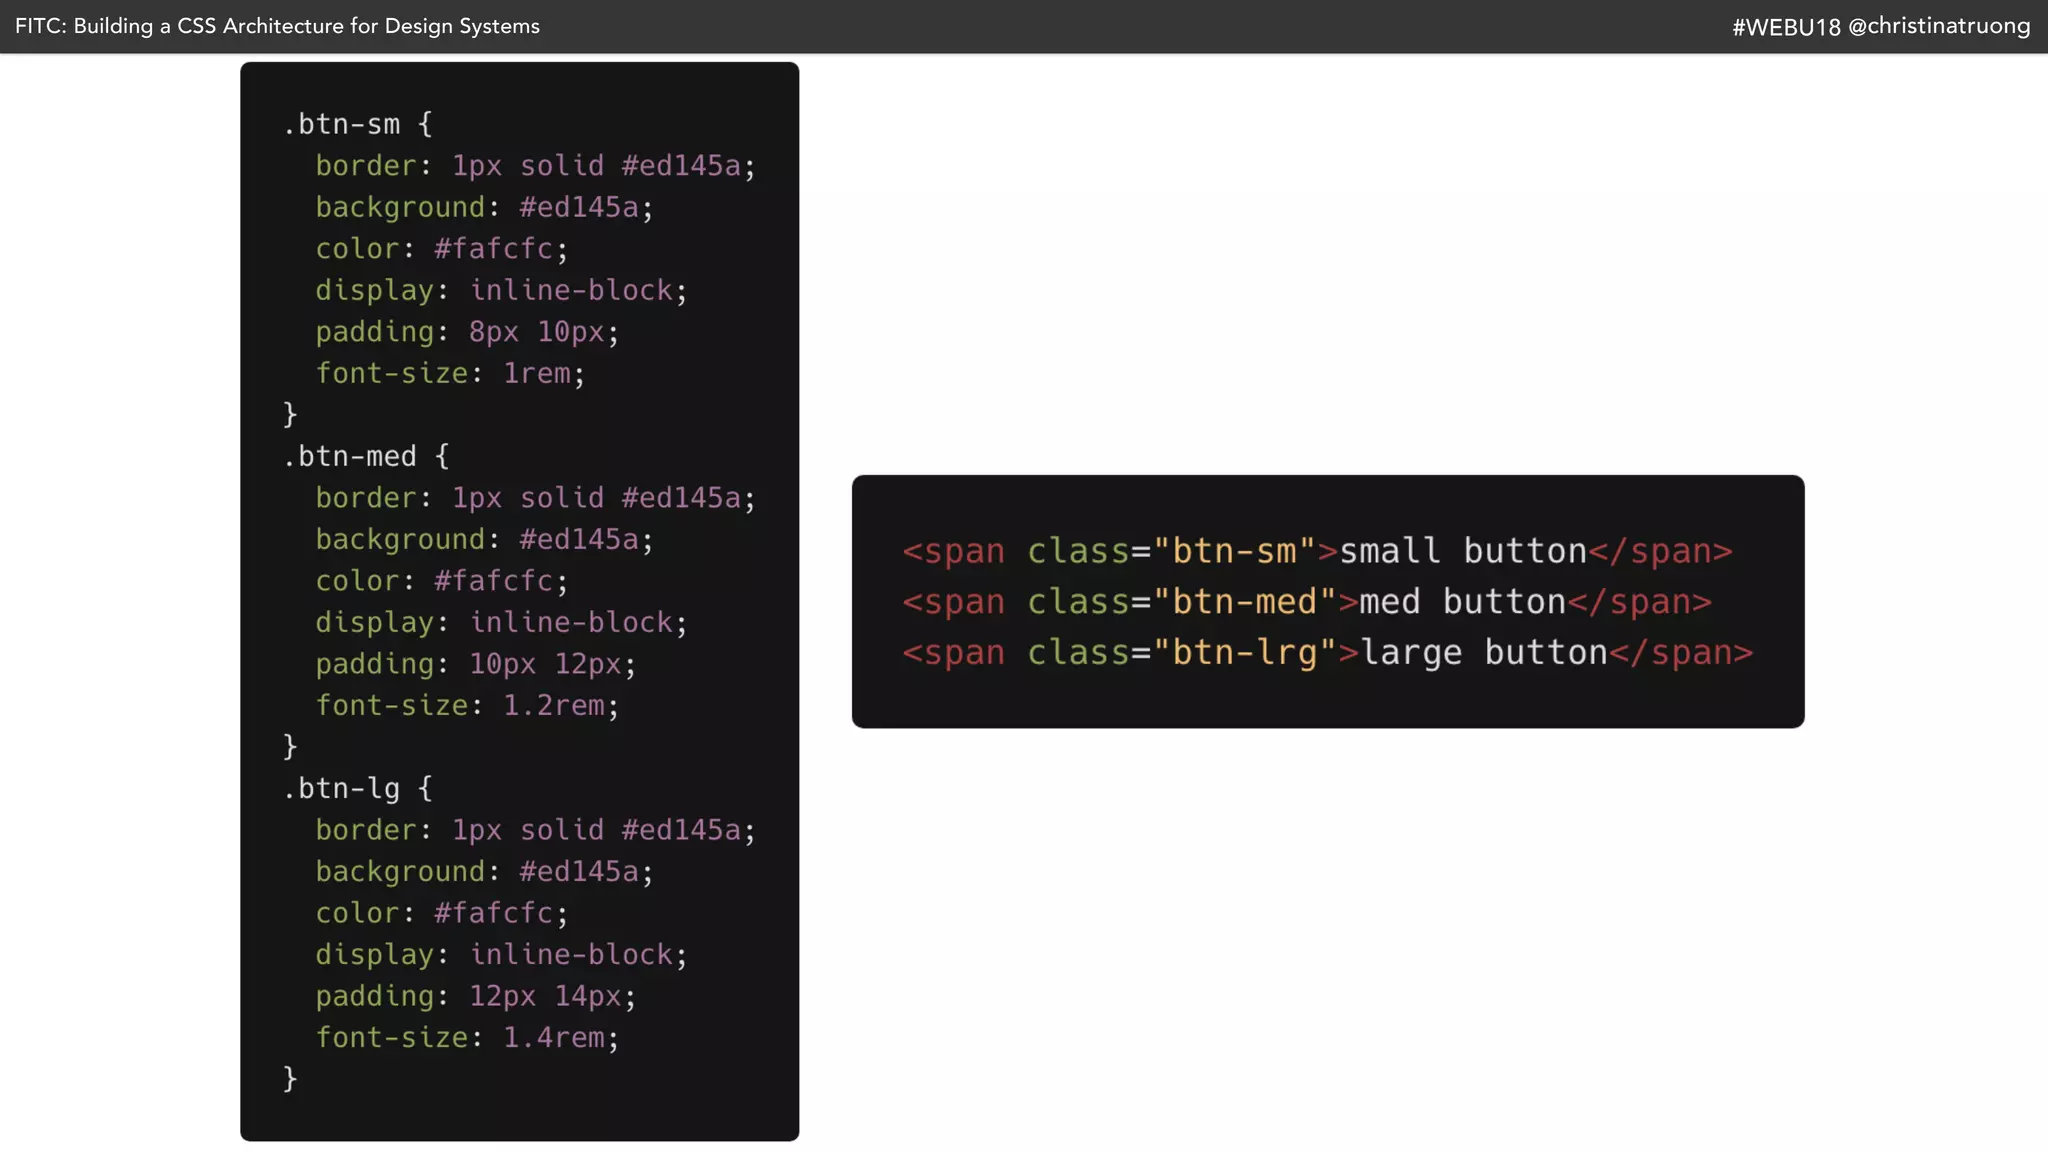Click the font-size 1rem declaration
This screenshot has width=2048, height=1152.
[x=450, y=373]
